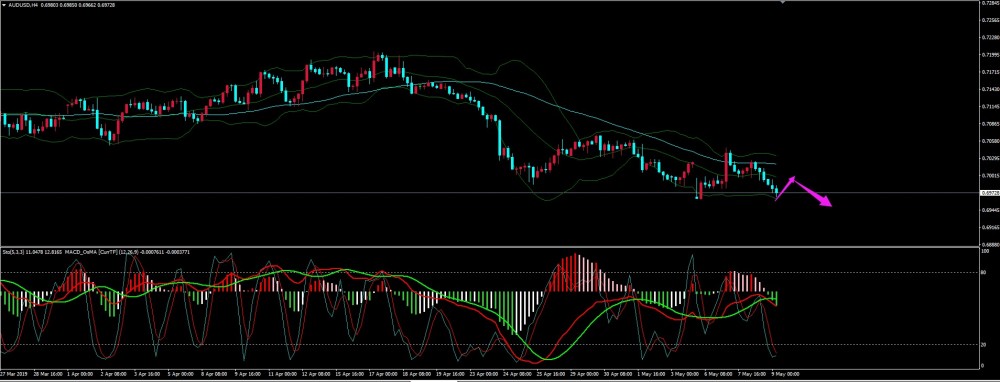1000x382 pixels.
Task: Open the AUDUSD,H4 chart title dropdown arrow
Action: [x=4, y=5]
